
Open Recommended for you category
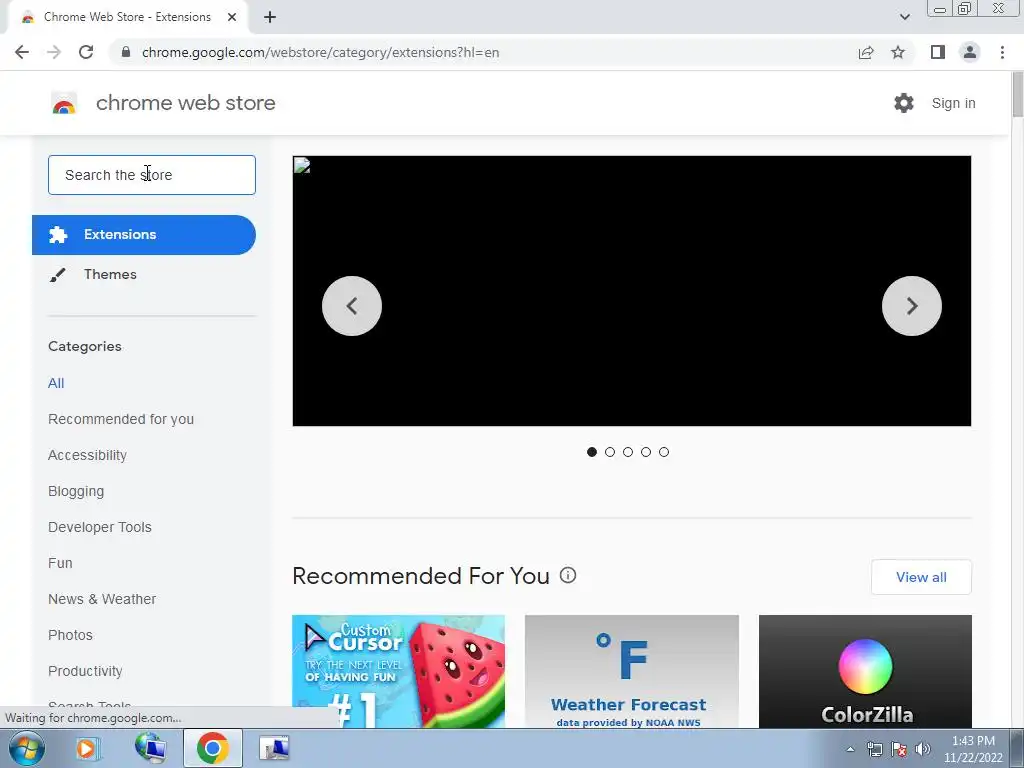[x=121, y=419]
